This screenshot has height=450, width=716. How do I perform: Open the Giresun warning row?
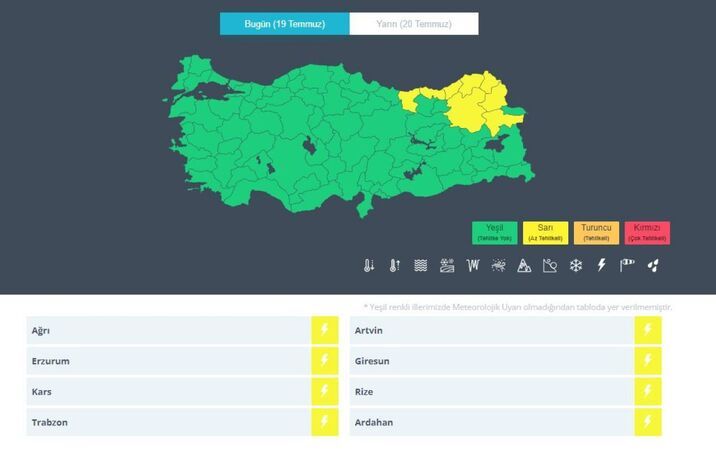click(x=491, y=361)
